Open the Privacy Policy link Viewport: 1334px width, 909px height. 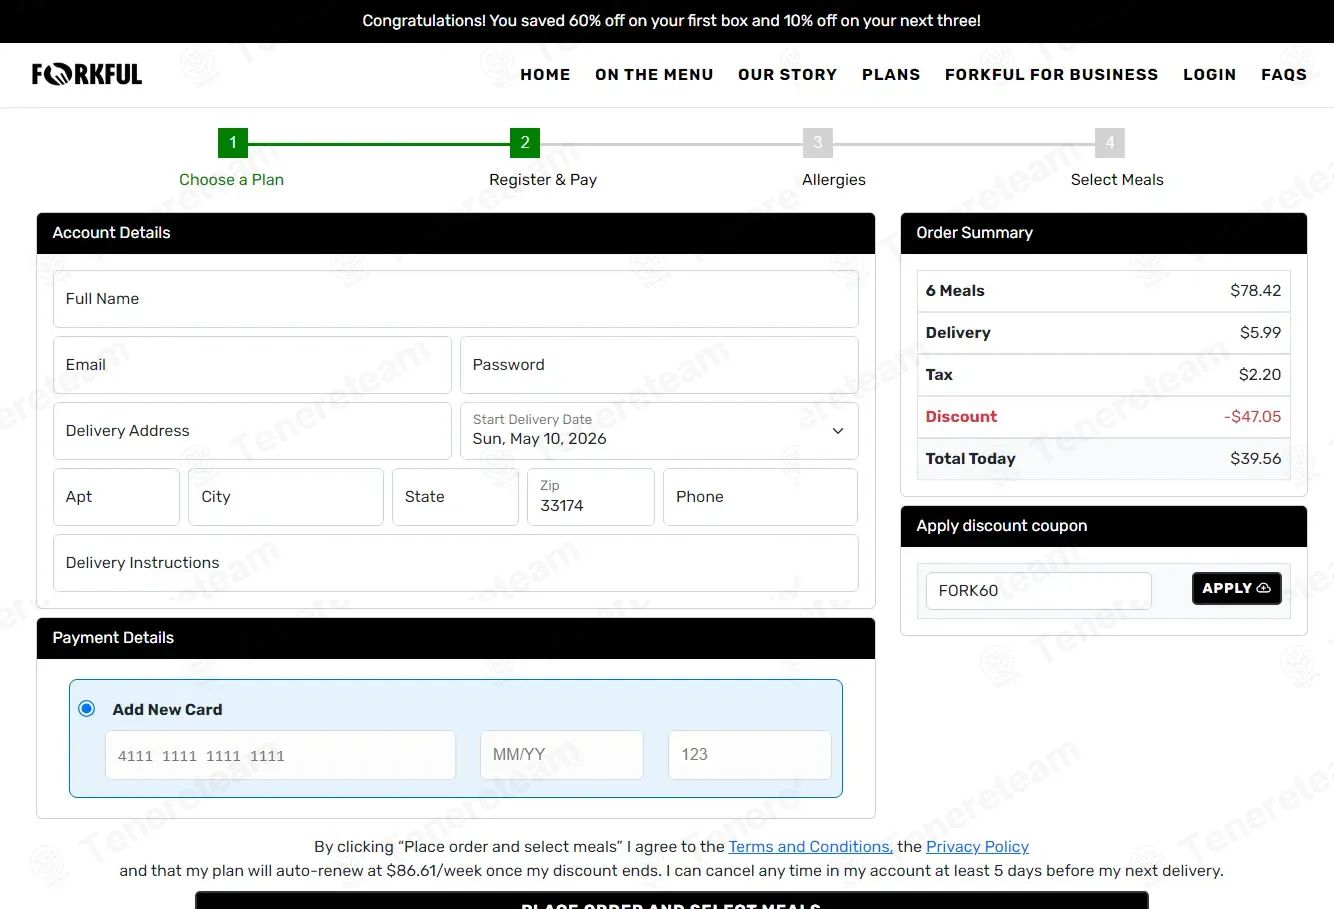tap(977, 847)
